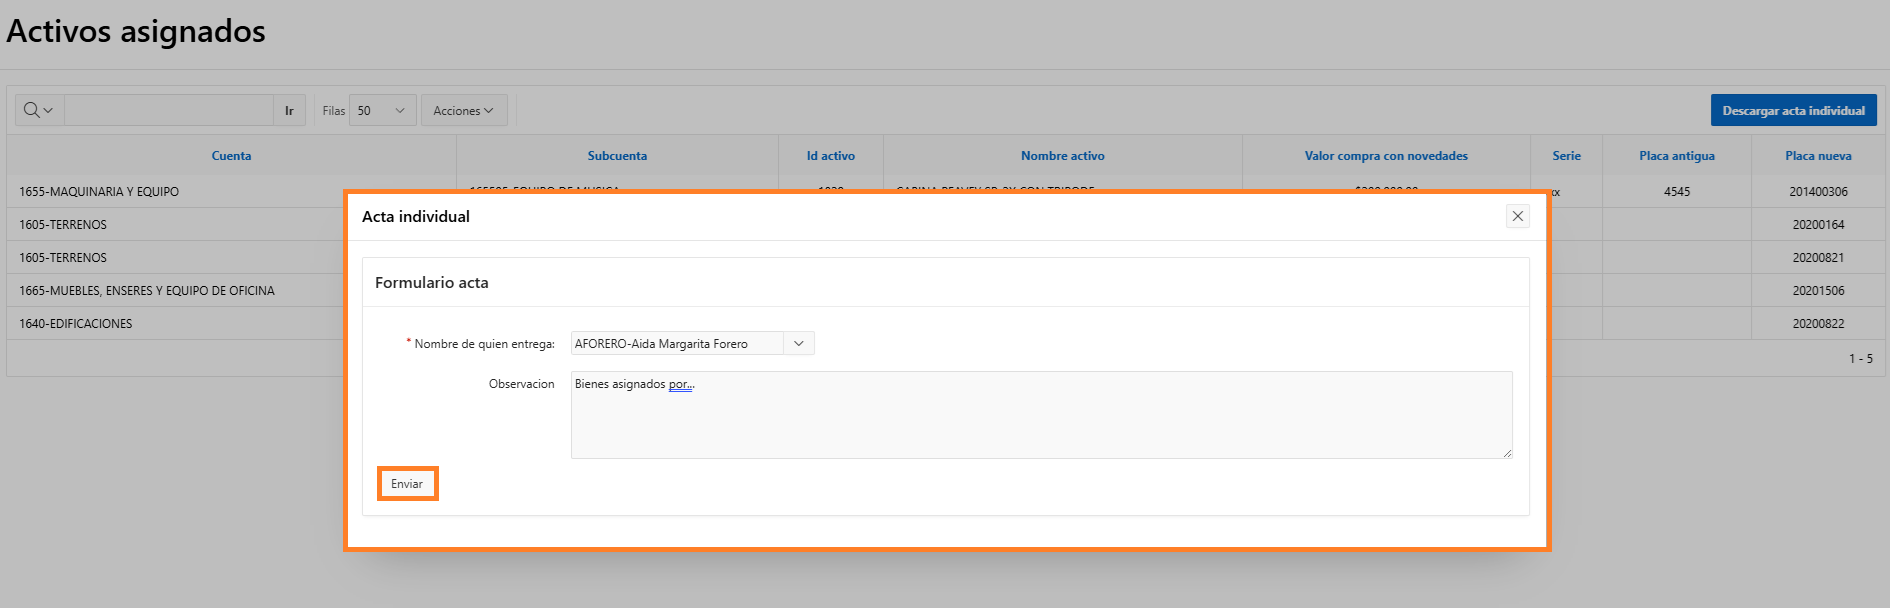The height and width of the screenshot is (608, 1890).
Task: Click the Observacion text area
Action: (x=1041, y=415)
